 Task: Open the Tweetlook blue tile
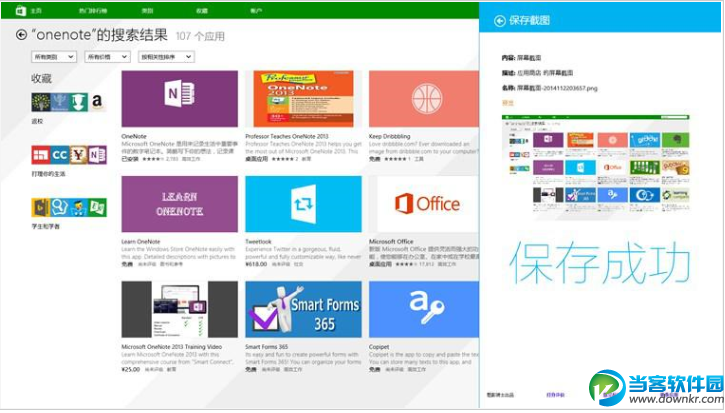303,204
